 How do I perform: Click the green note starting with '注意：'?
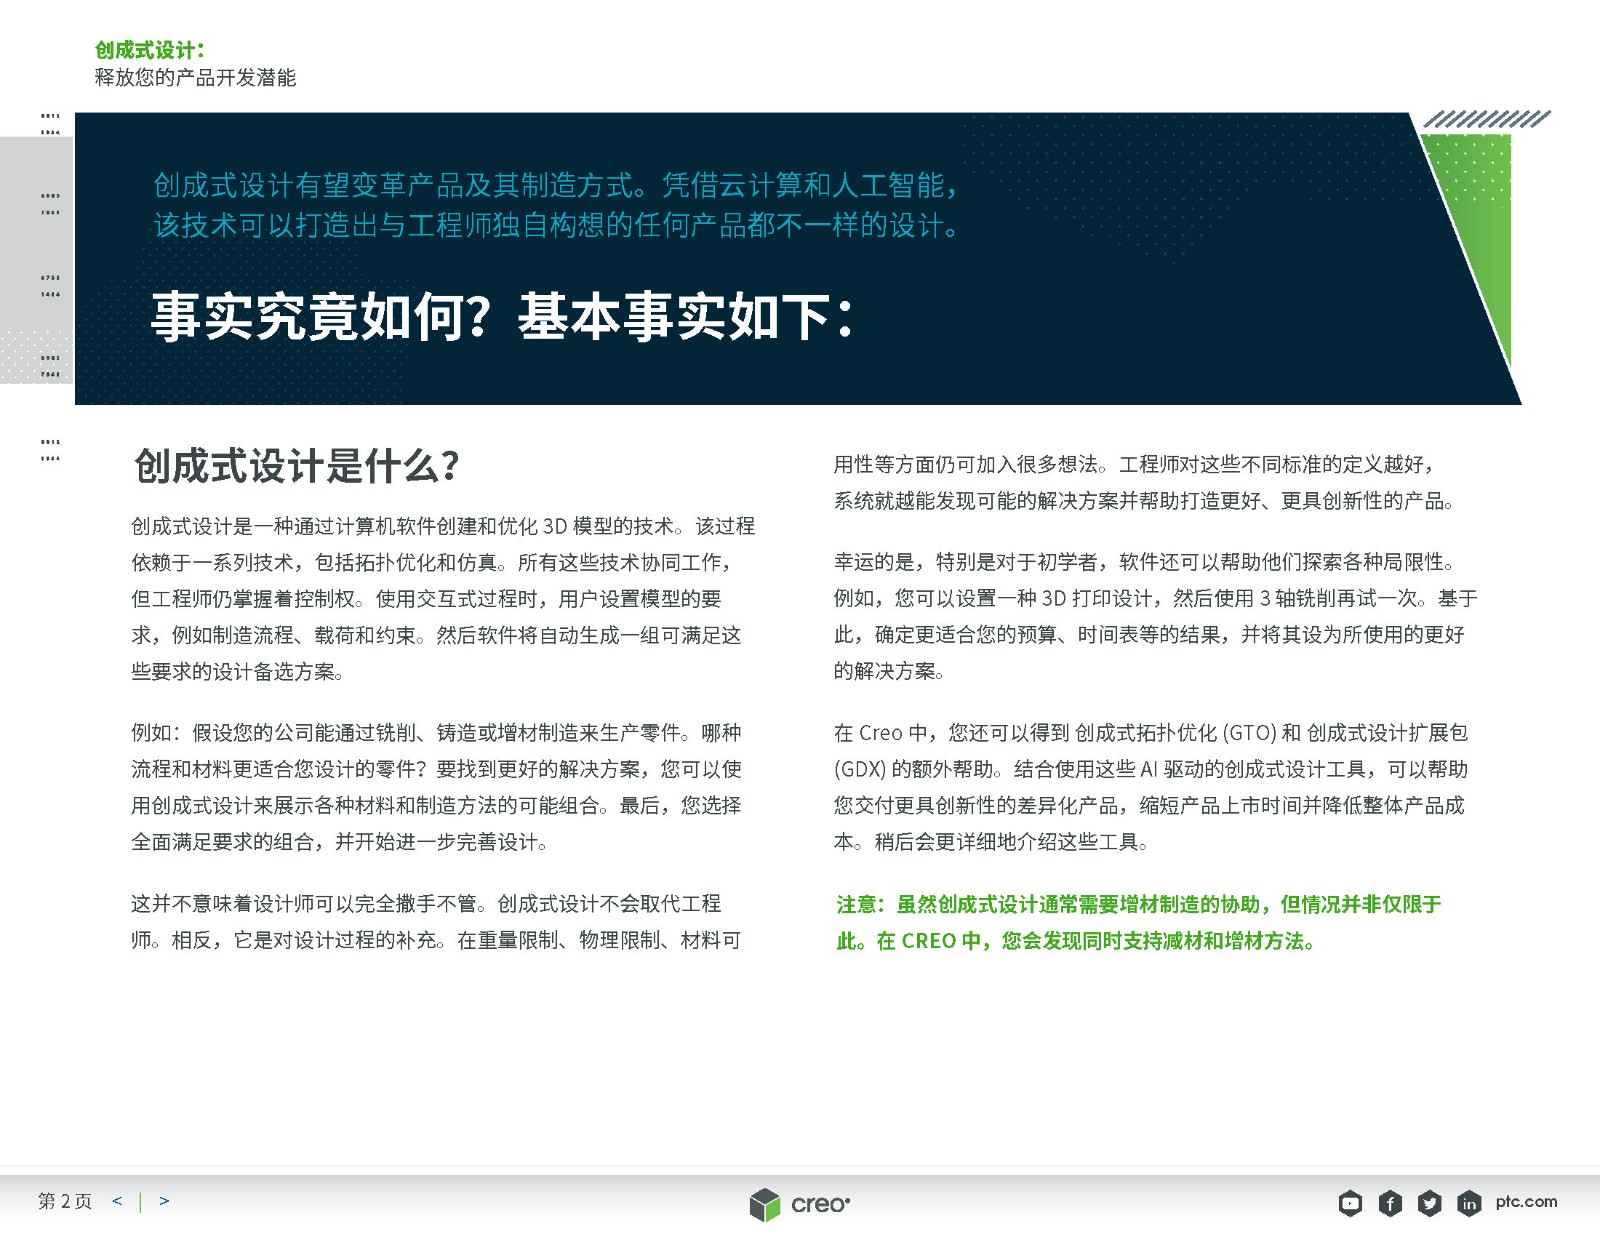(x=1138, y=922)
